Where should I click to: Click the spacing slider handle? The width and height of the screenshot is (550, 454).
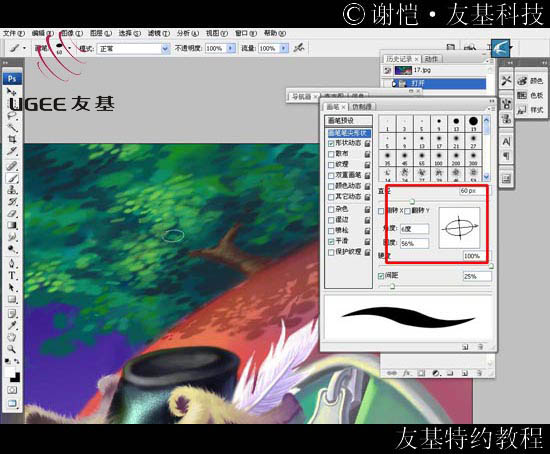[x=392, y=286]
